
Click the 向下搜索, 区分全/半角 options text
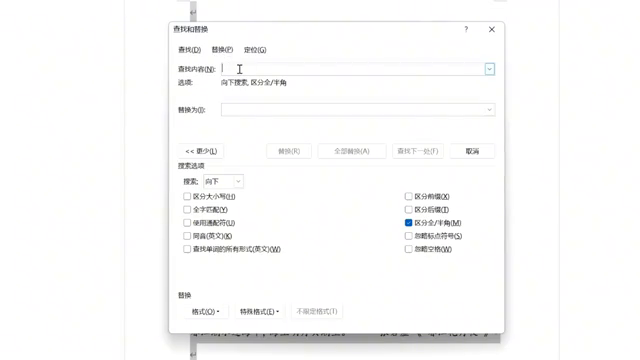click(254, 82)
